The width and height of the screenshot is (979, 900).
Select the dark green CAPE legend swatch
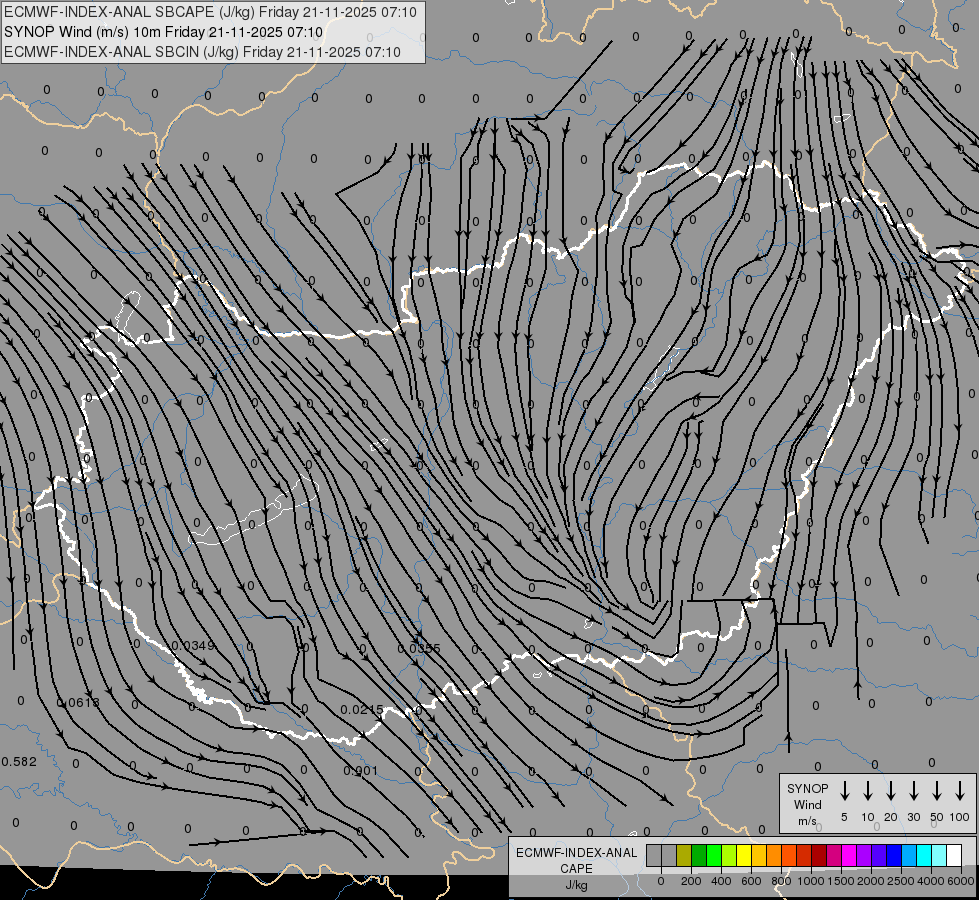(x=699, y=855)
